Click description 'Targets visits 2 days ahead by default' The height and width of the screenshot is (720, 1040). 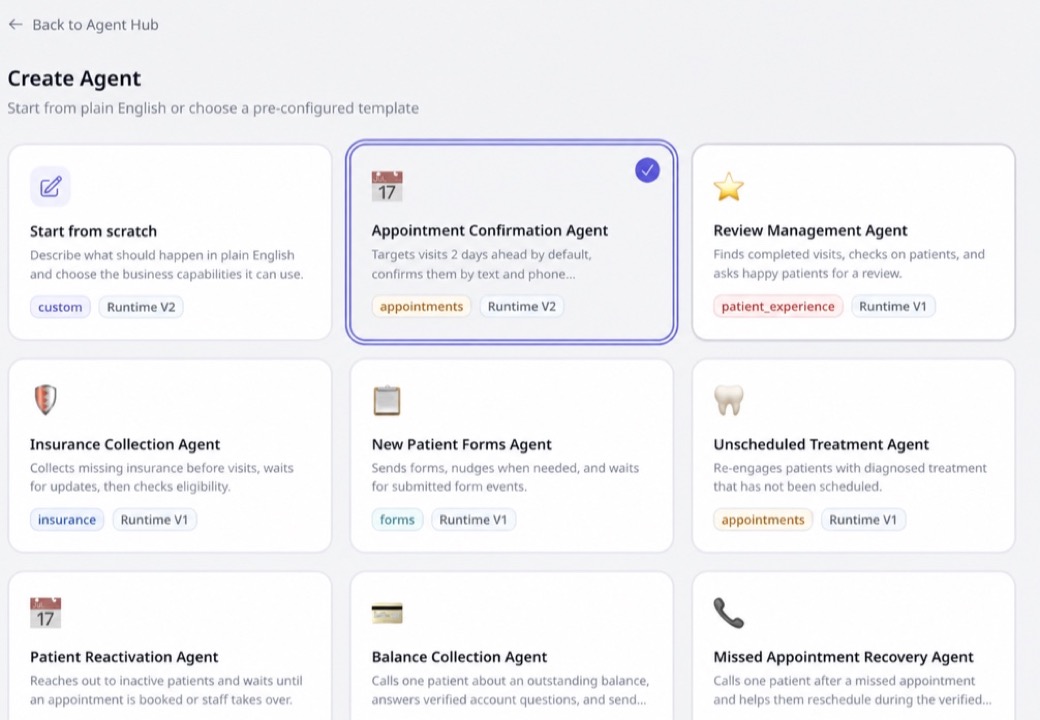[x=482, y=264]
